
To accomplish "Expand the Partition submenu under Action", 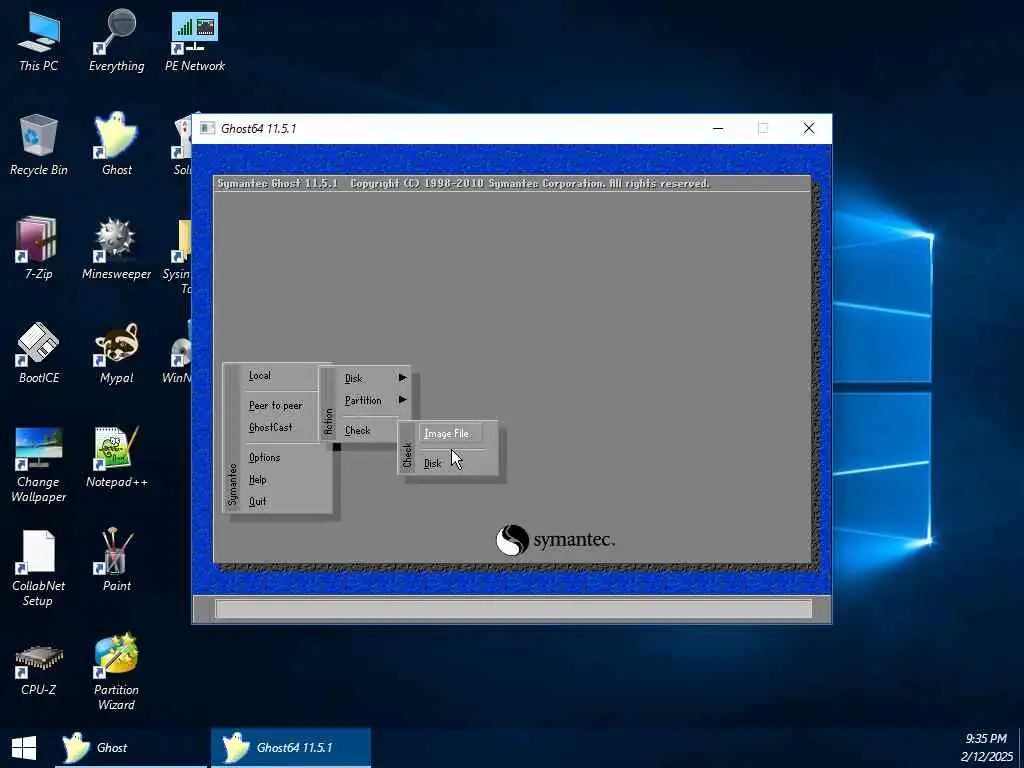I will pyautogui.click(x=375, y=400).
